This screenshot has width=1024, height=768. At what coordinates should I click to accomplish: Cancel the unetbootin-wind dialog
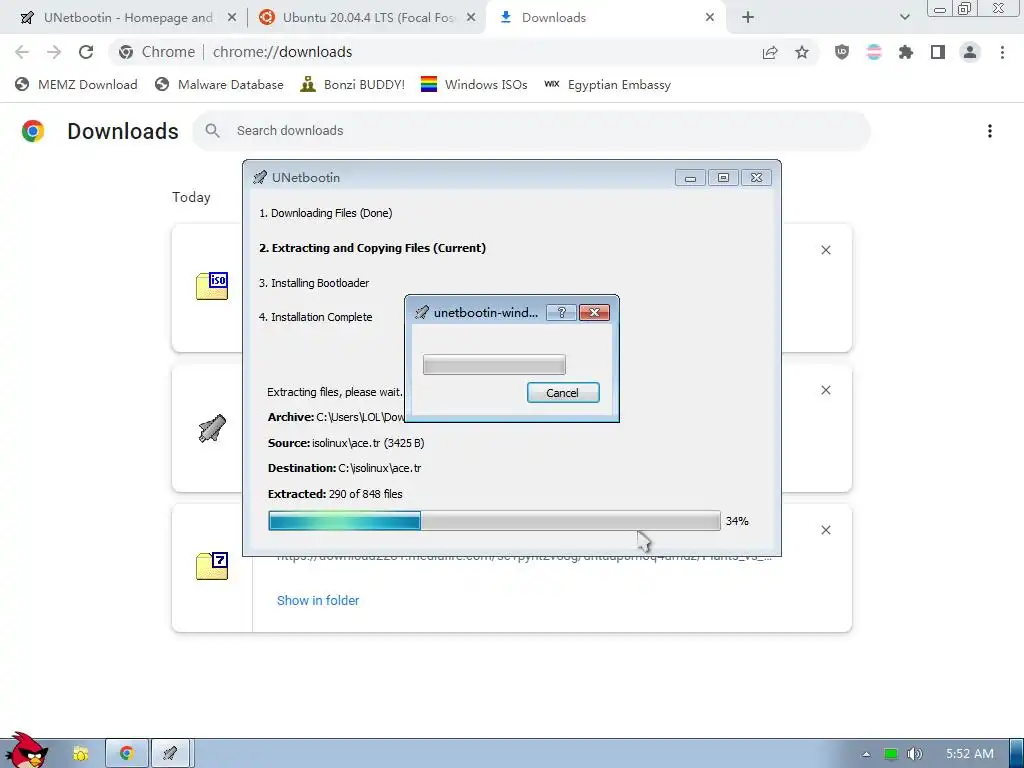point(563,392)
